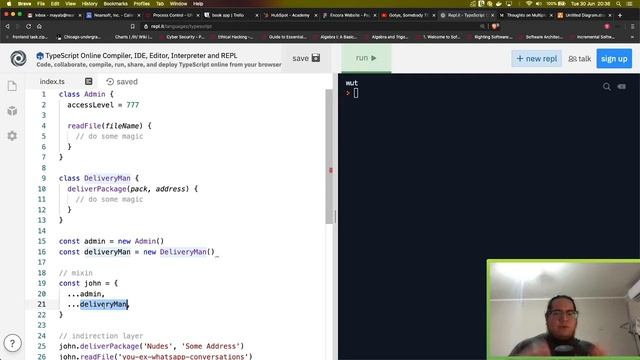The width and height of the screenshot is (640, 360).
Task: Open the help question mark
Action: click(13, 343)
